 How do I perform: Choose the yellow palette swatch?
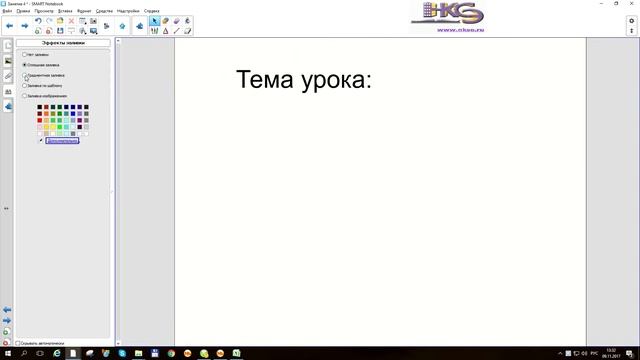point(53,127)
